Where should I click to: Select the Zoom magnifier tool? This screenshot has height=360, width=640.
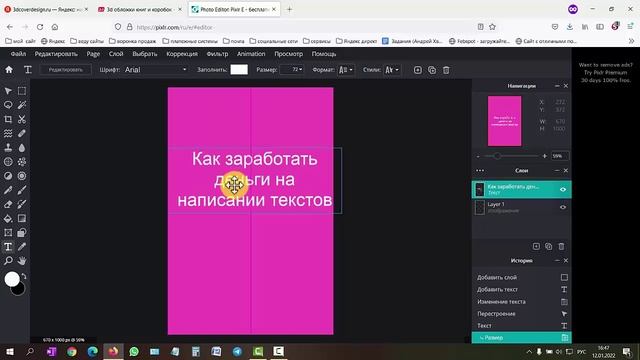pyautogui.click(x=8, y=260)
